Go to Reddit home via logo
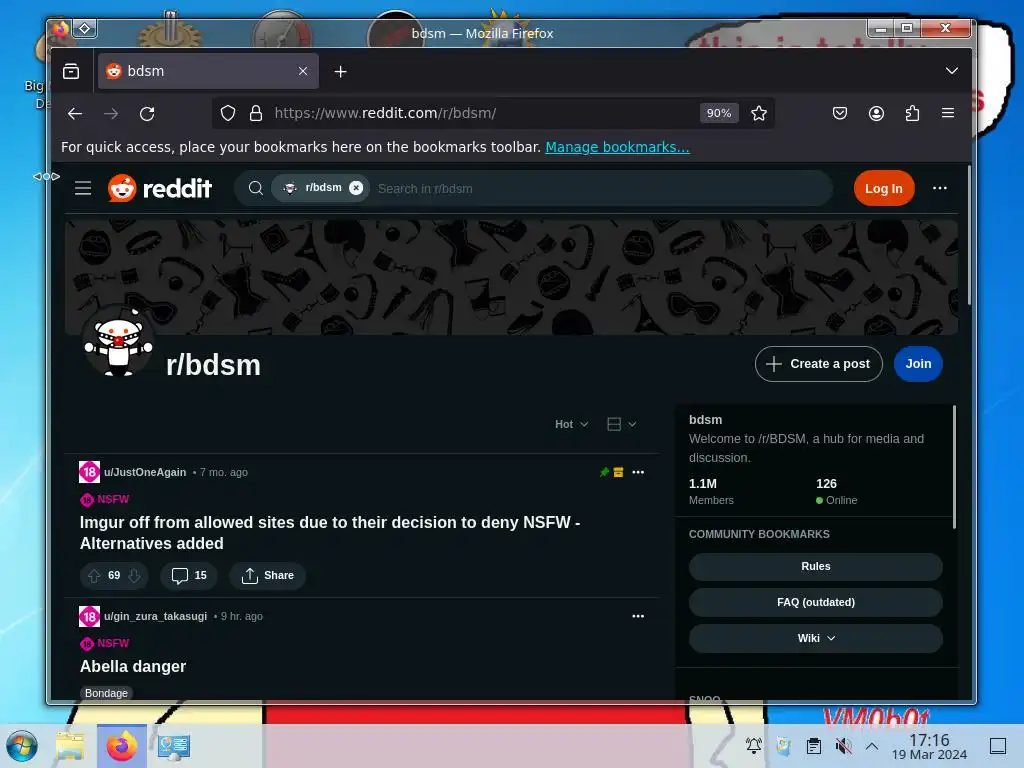 tap(160, 188)
